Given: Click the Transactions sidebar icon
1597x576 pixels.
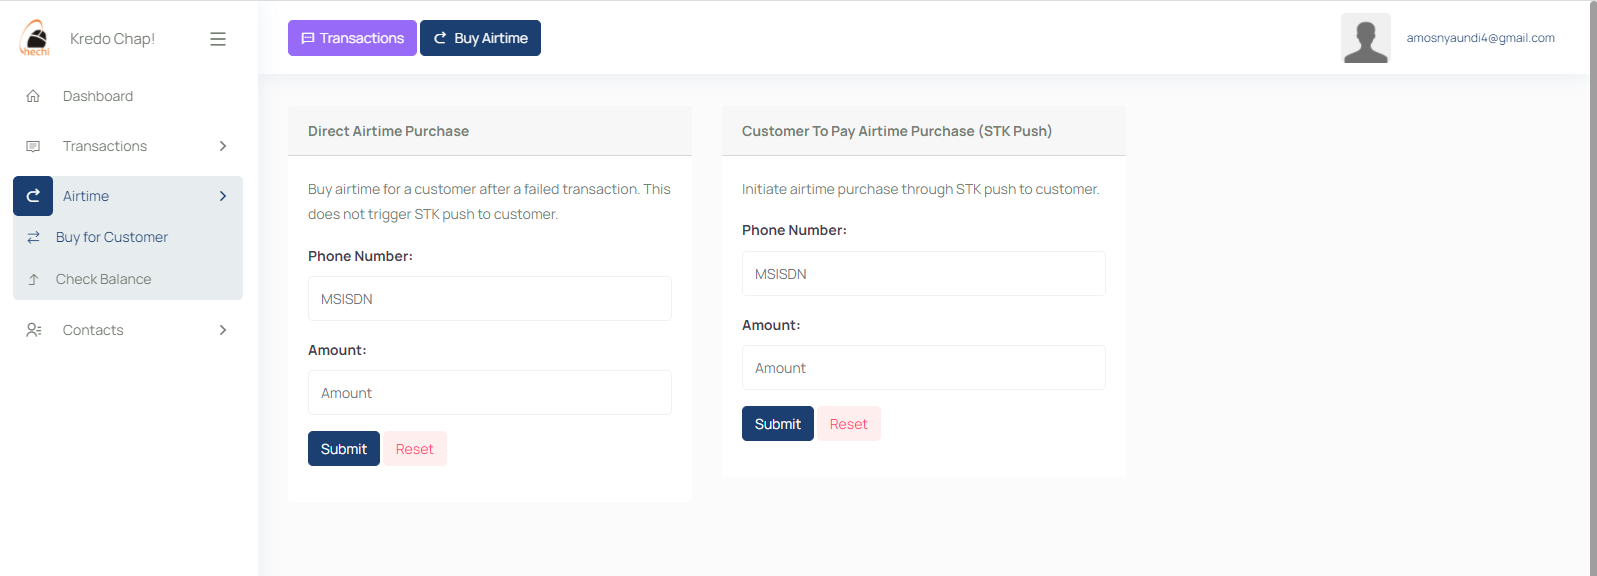Looking at the screenshot, I should [33, 146].
